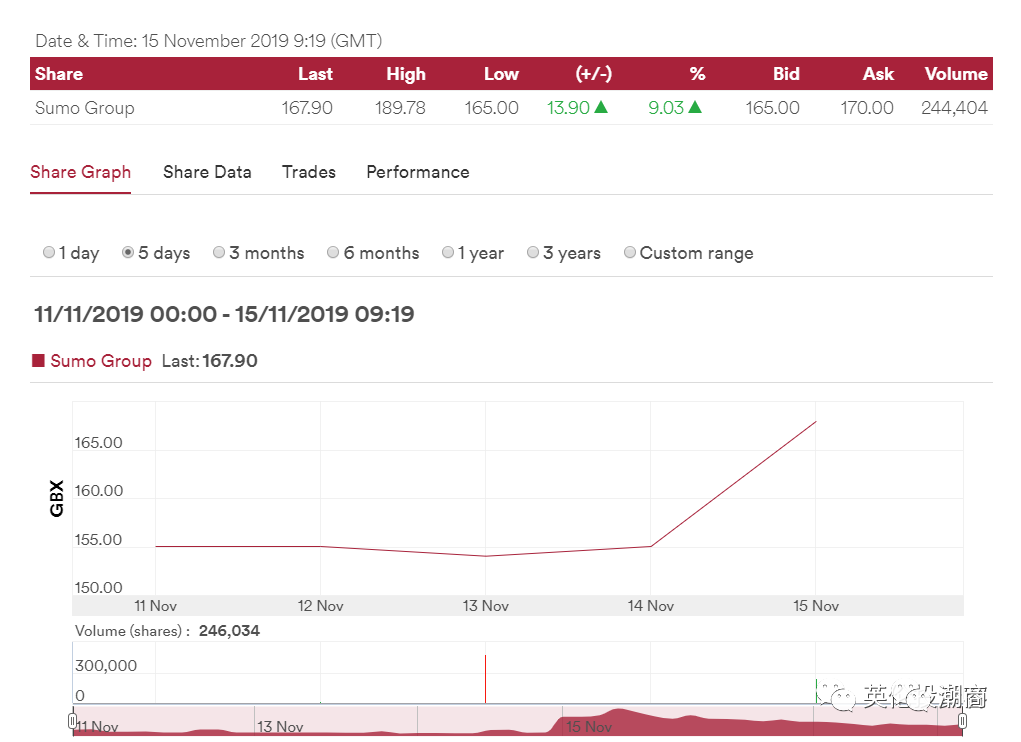Click the left range slider handle
This screenshot has width=1021, height=742.
[x=72, y=721]
